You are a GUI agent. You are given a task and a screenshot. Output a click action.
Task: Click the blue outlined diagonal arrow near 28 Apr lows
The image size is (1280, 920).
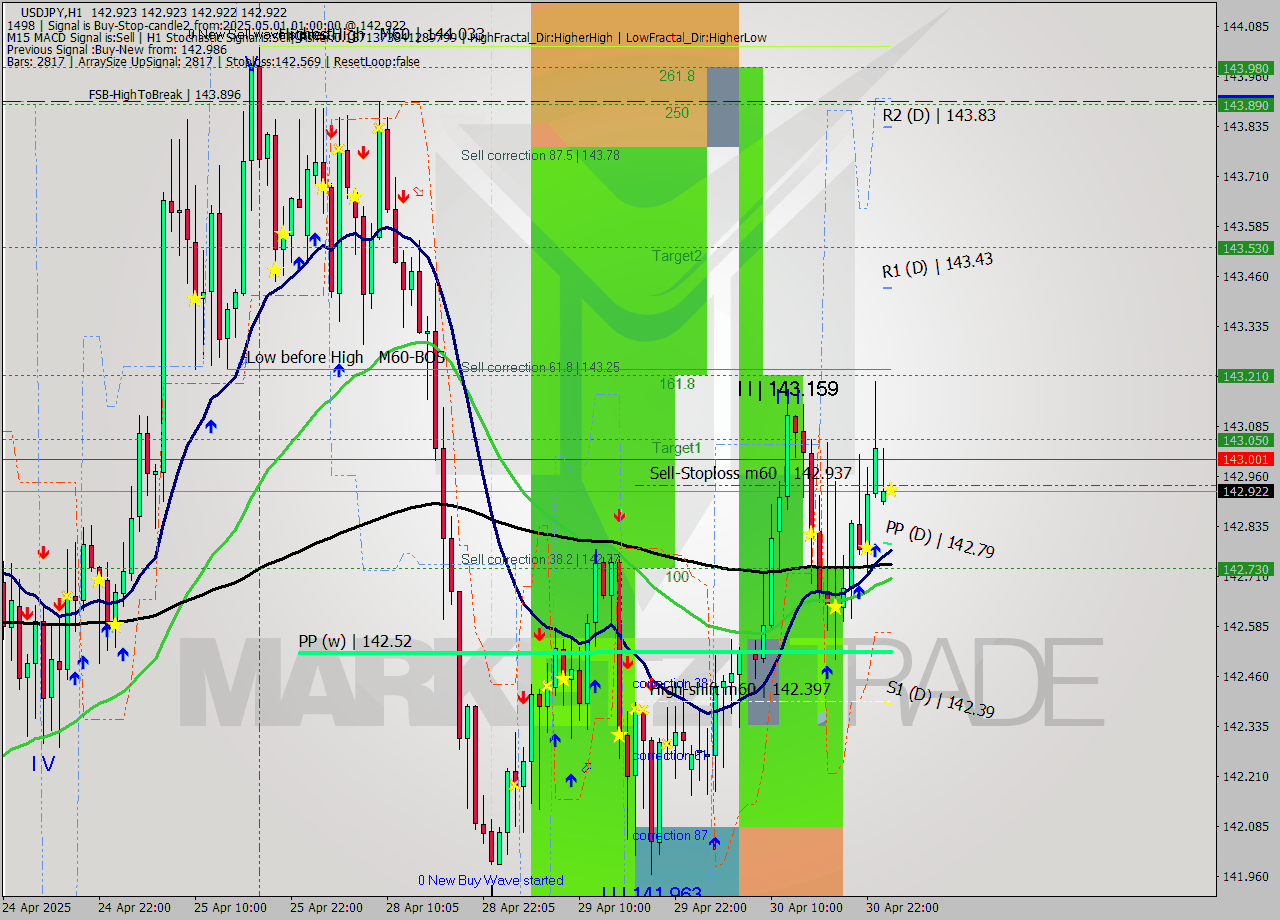click(586, 767)
